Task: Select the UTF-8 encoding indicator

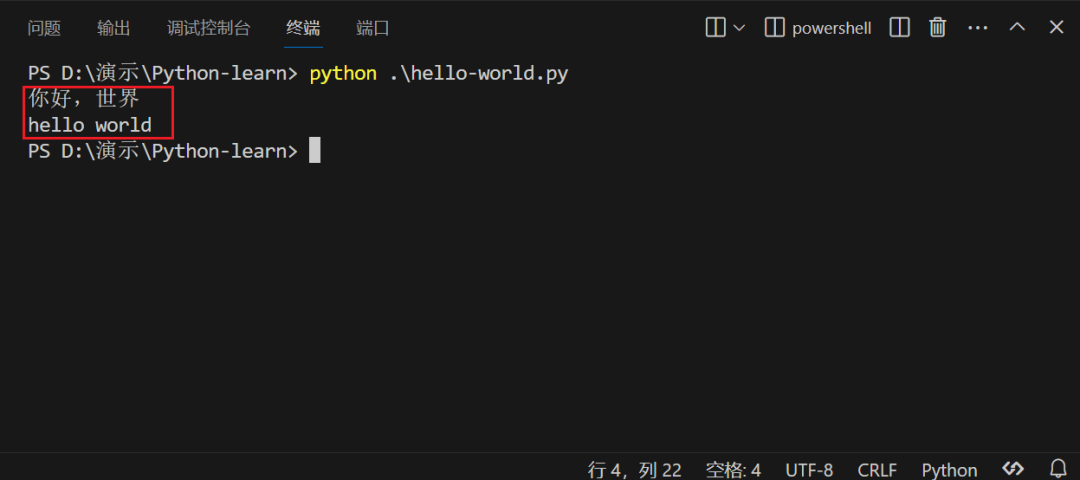Action: [x=809, y=469]
